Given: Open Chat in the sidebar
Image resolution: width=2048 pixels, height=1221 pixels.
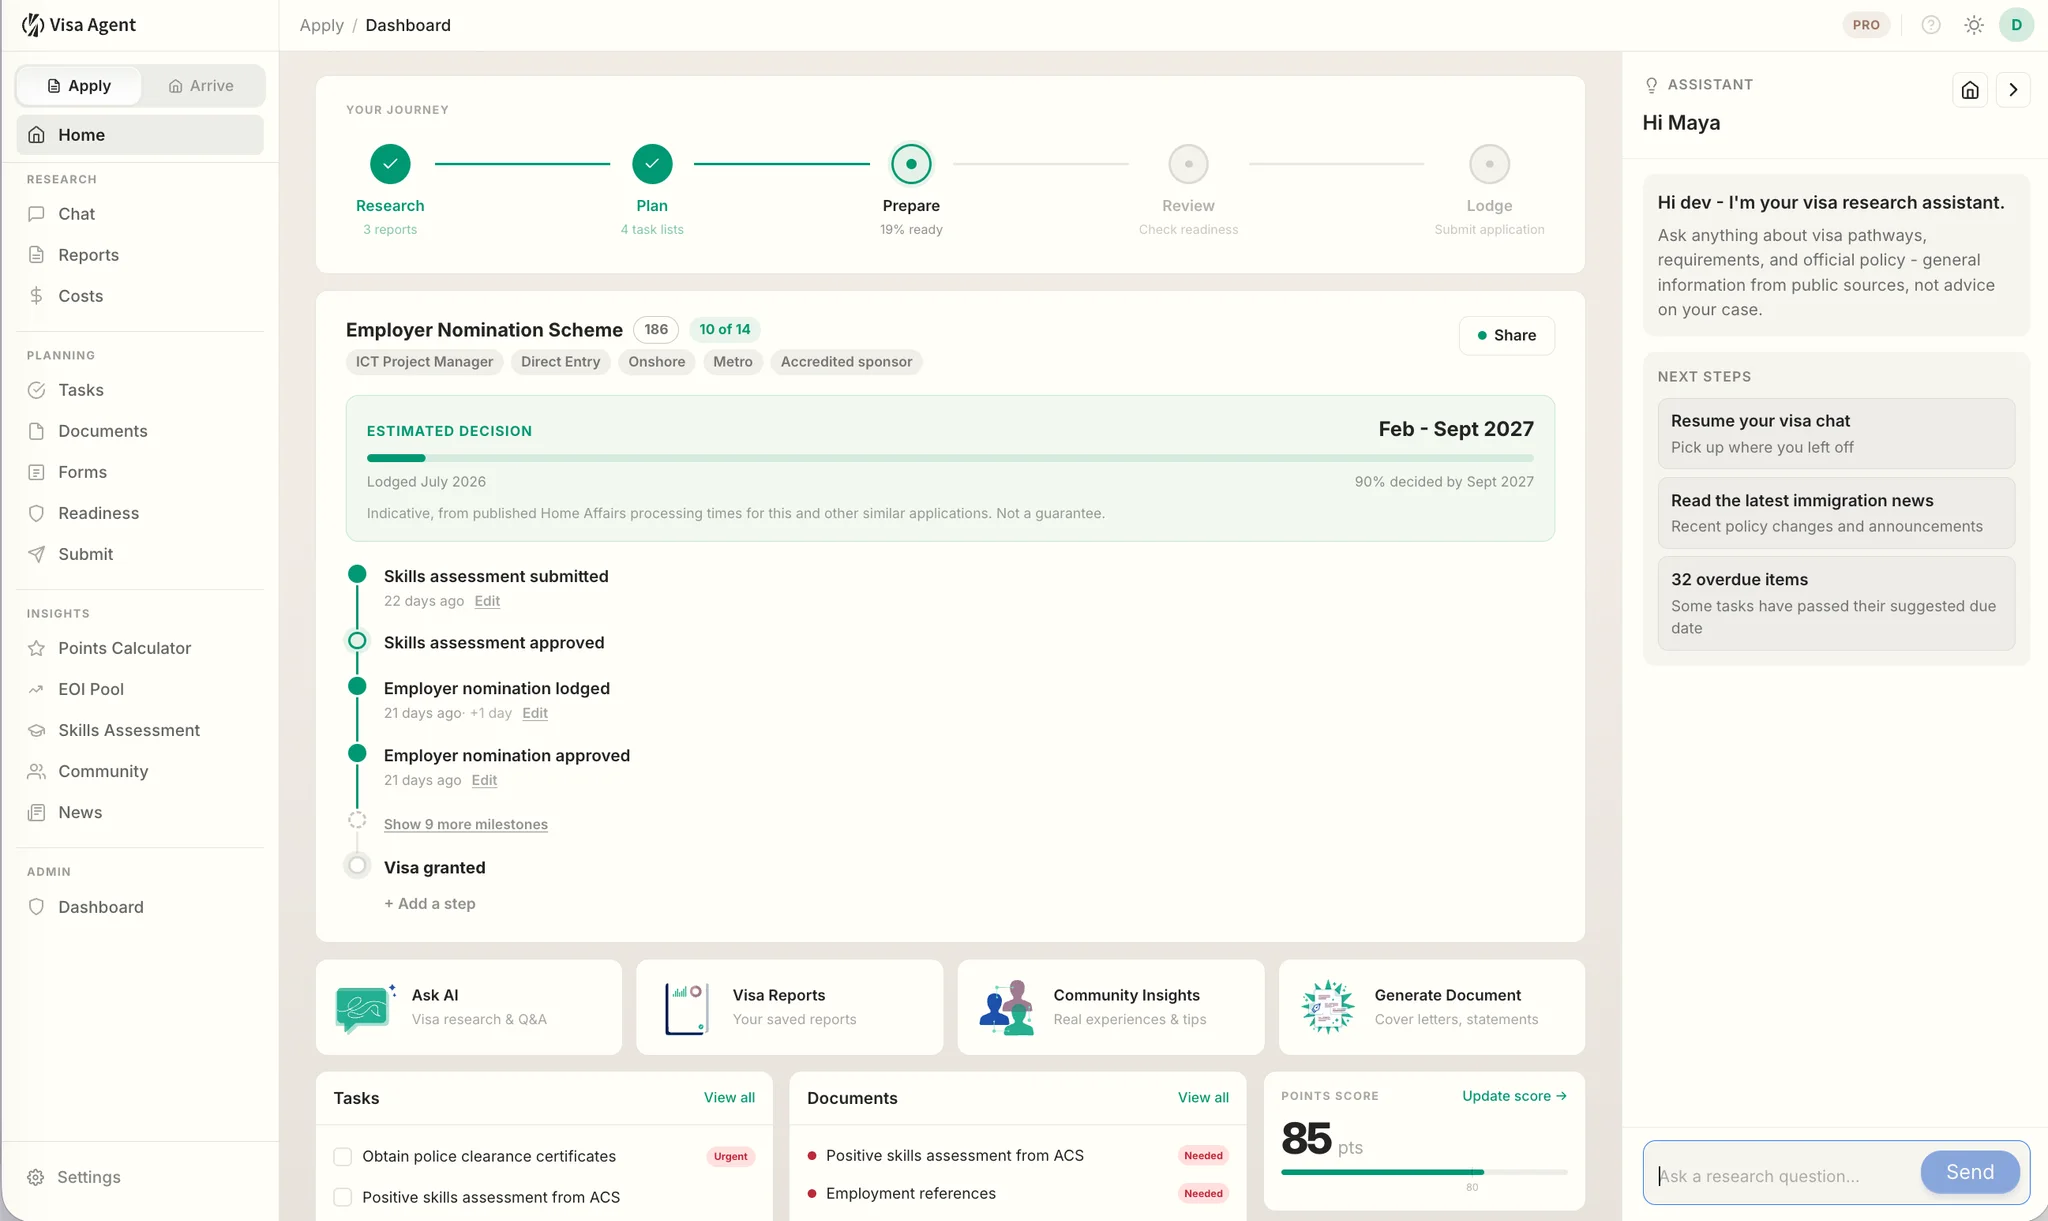Looking at the screenshot, I should (x=140, y=214).
